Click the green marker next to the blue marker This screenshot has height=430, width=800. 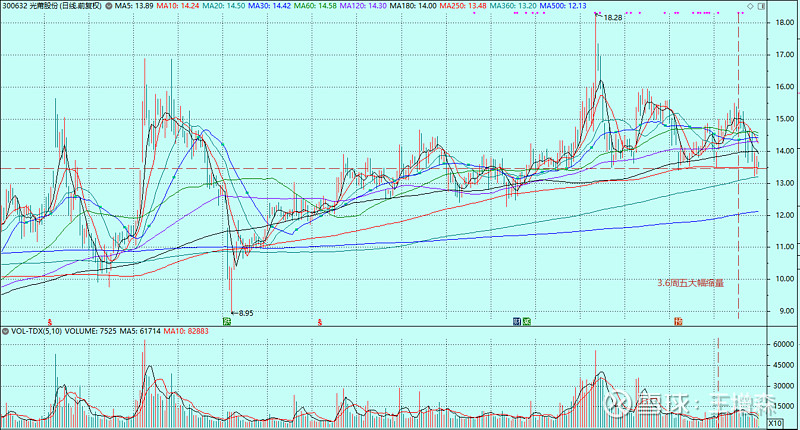(x=526, y=322)
